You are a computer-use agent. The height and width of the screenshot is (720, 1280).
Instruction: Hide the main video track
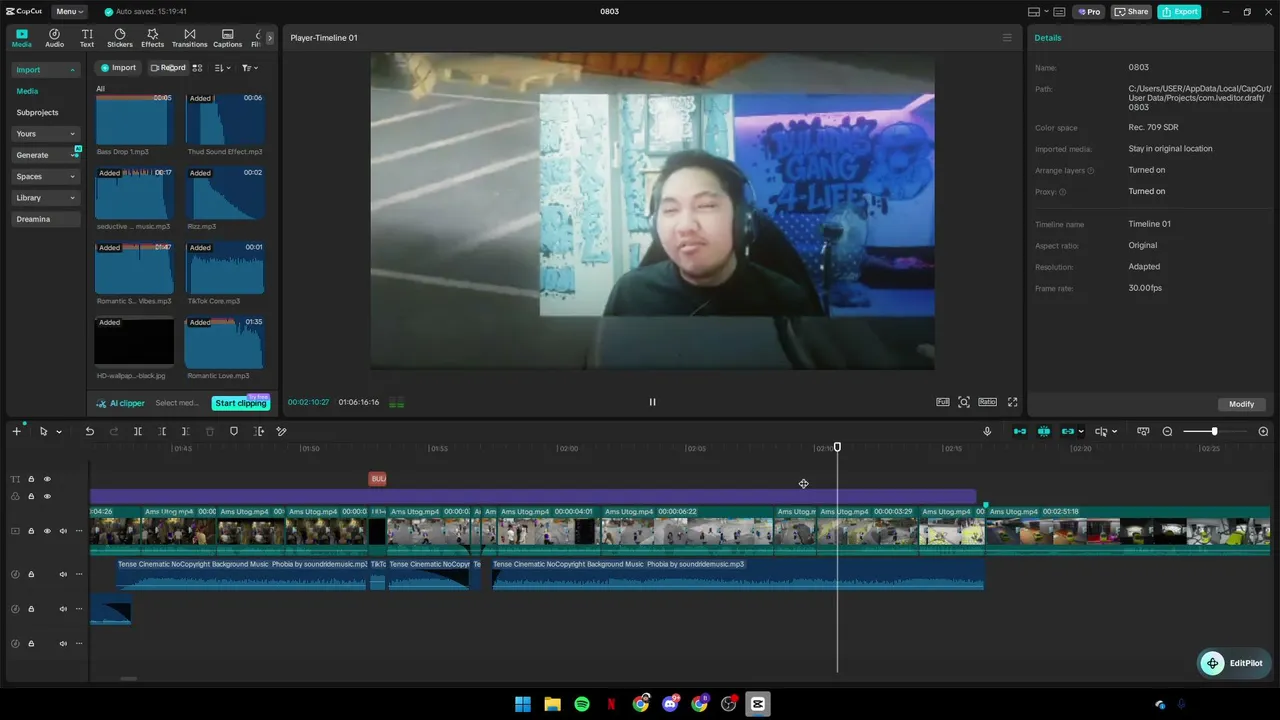[46, 531]
